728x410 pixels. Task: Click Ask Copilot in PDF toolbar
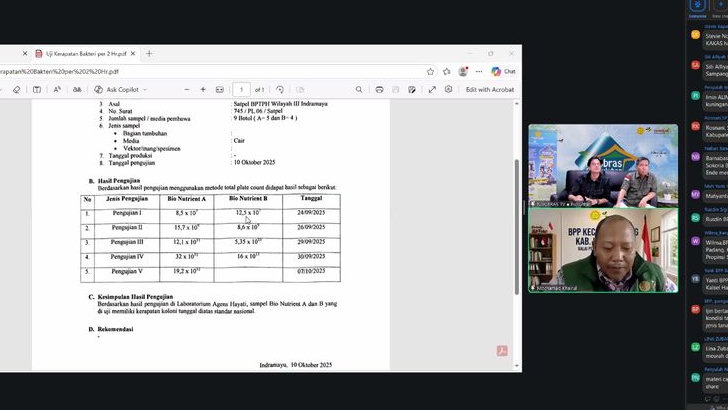117,90
